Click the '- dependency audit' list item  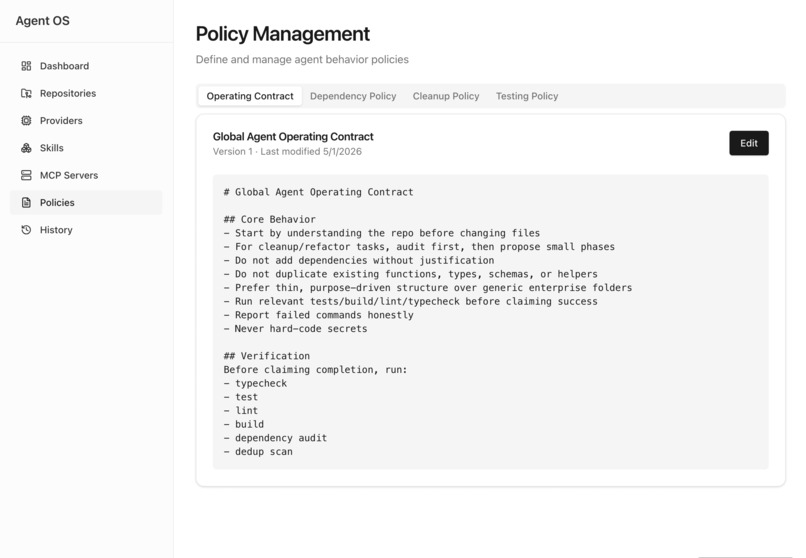coord(275,438)
